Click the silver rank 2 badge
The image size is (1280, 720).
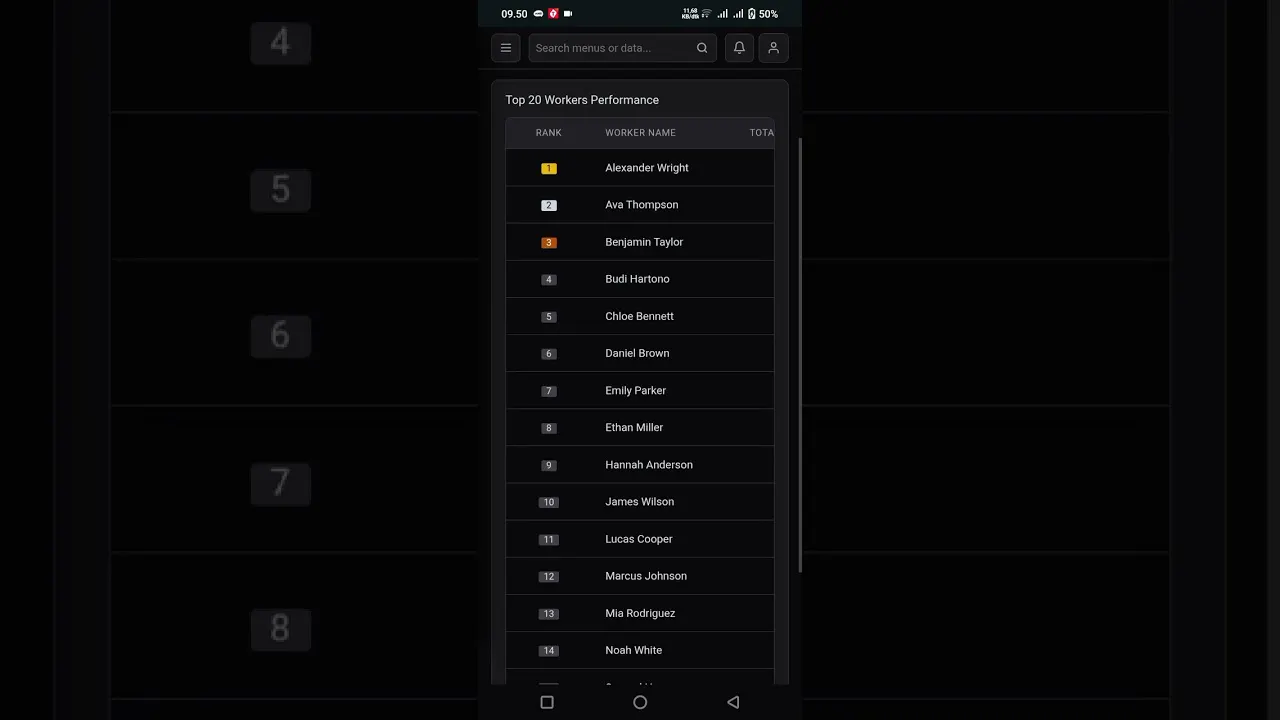click(548, 205)
